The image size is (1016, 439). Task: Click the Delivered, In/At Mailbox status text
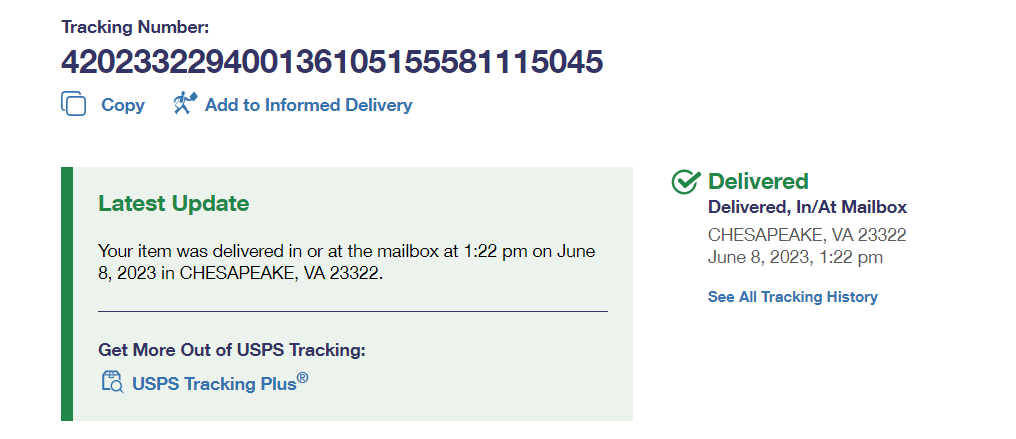[x=807, y=208]
